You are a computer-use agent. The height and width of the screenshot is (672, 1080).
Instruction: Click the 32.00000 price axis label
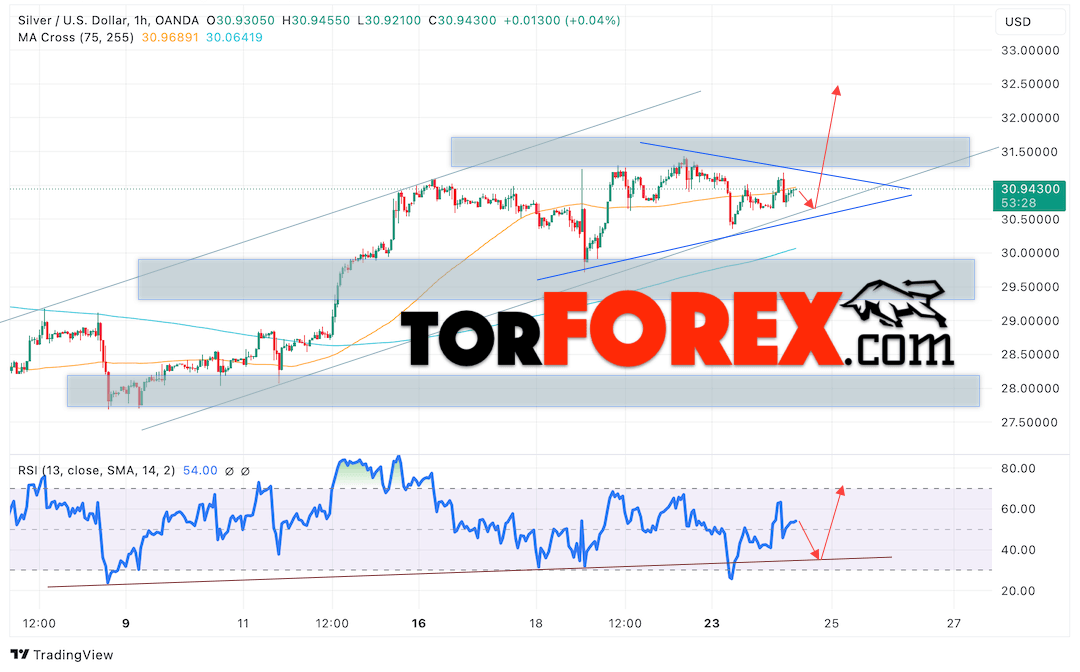pyautogui.click(x=1030, y=118)
